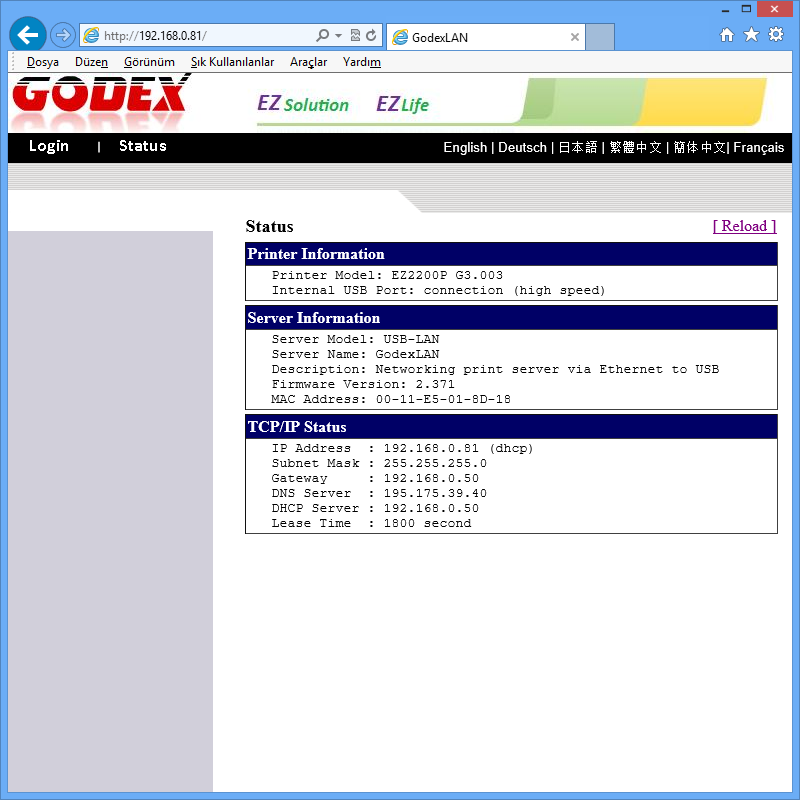Image resolution: width=800 pixels, height=800 pixels.
Task: Open the Tools gear icon
Action: (775, 35)
